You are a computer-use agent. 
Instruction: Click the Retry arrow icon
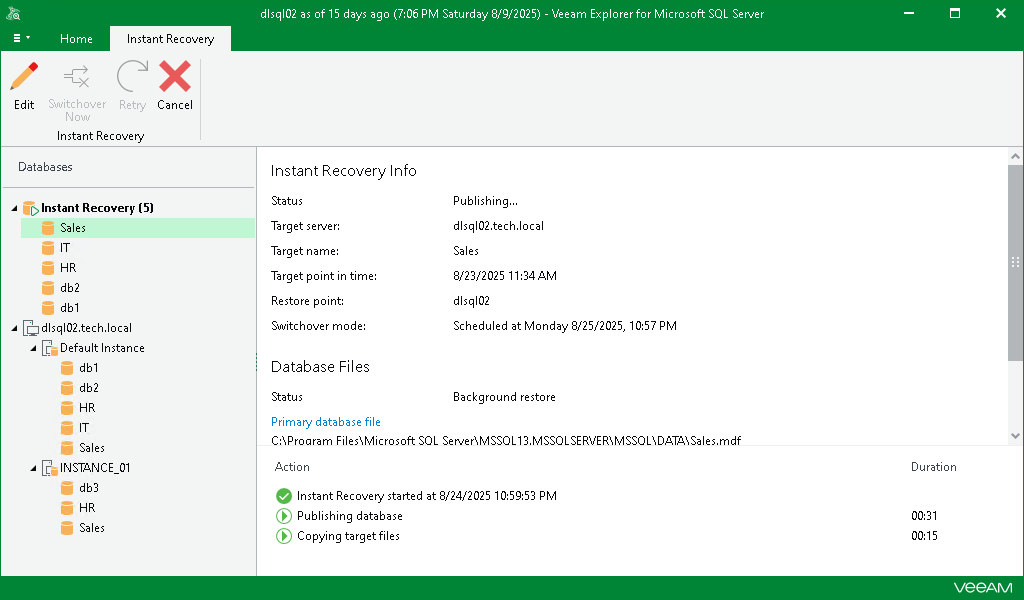point(132,79)
